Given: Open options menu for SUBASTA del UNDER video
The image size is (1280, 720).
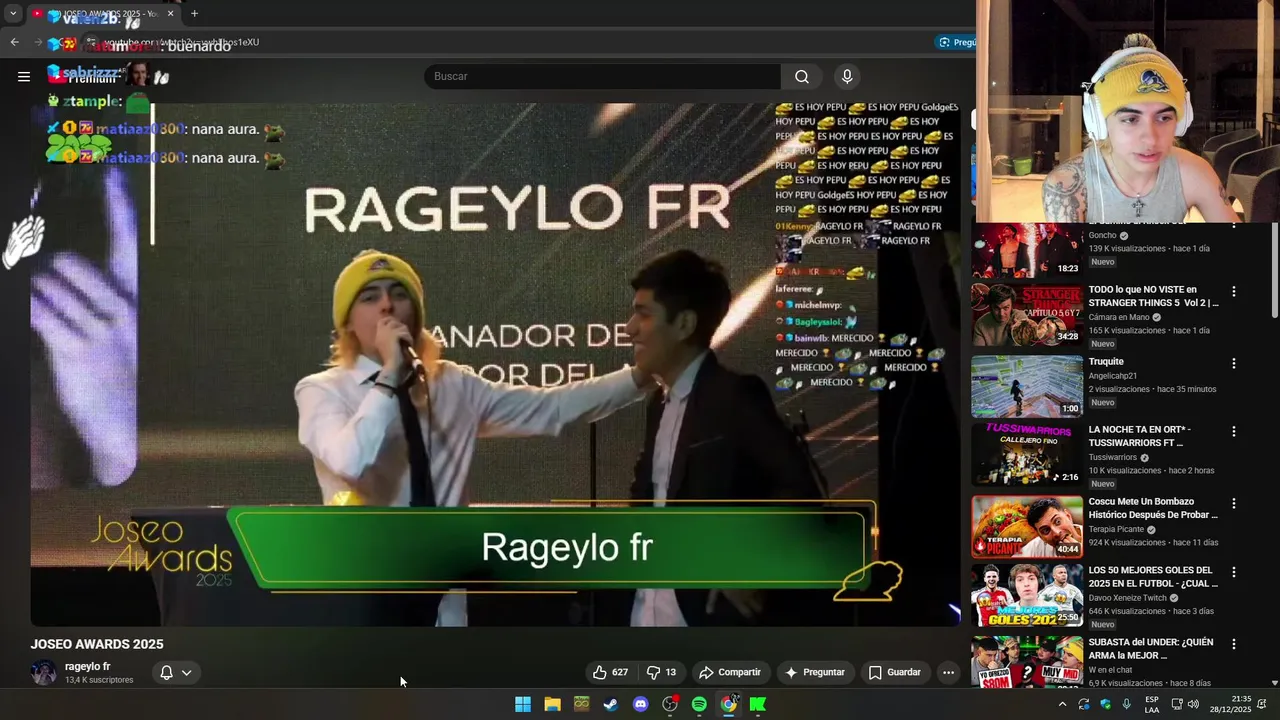Looking at the screenshot, I should (x=1233, y=644).
